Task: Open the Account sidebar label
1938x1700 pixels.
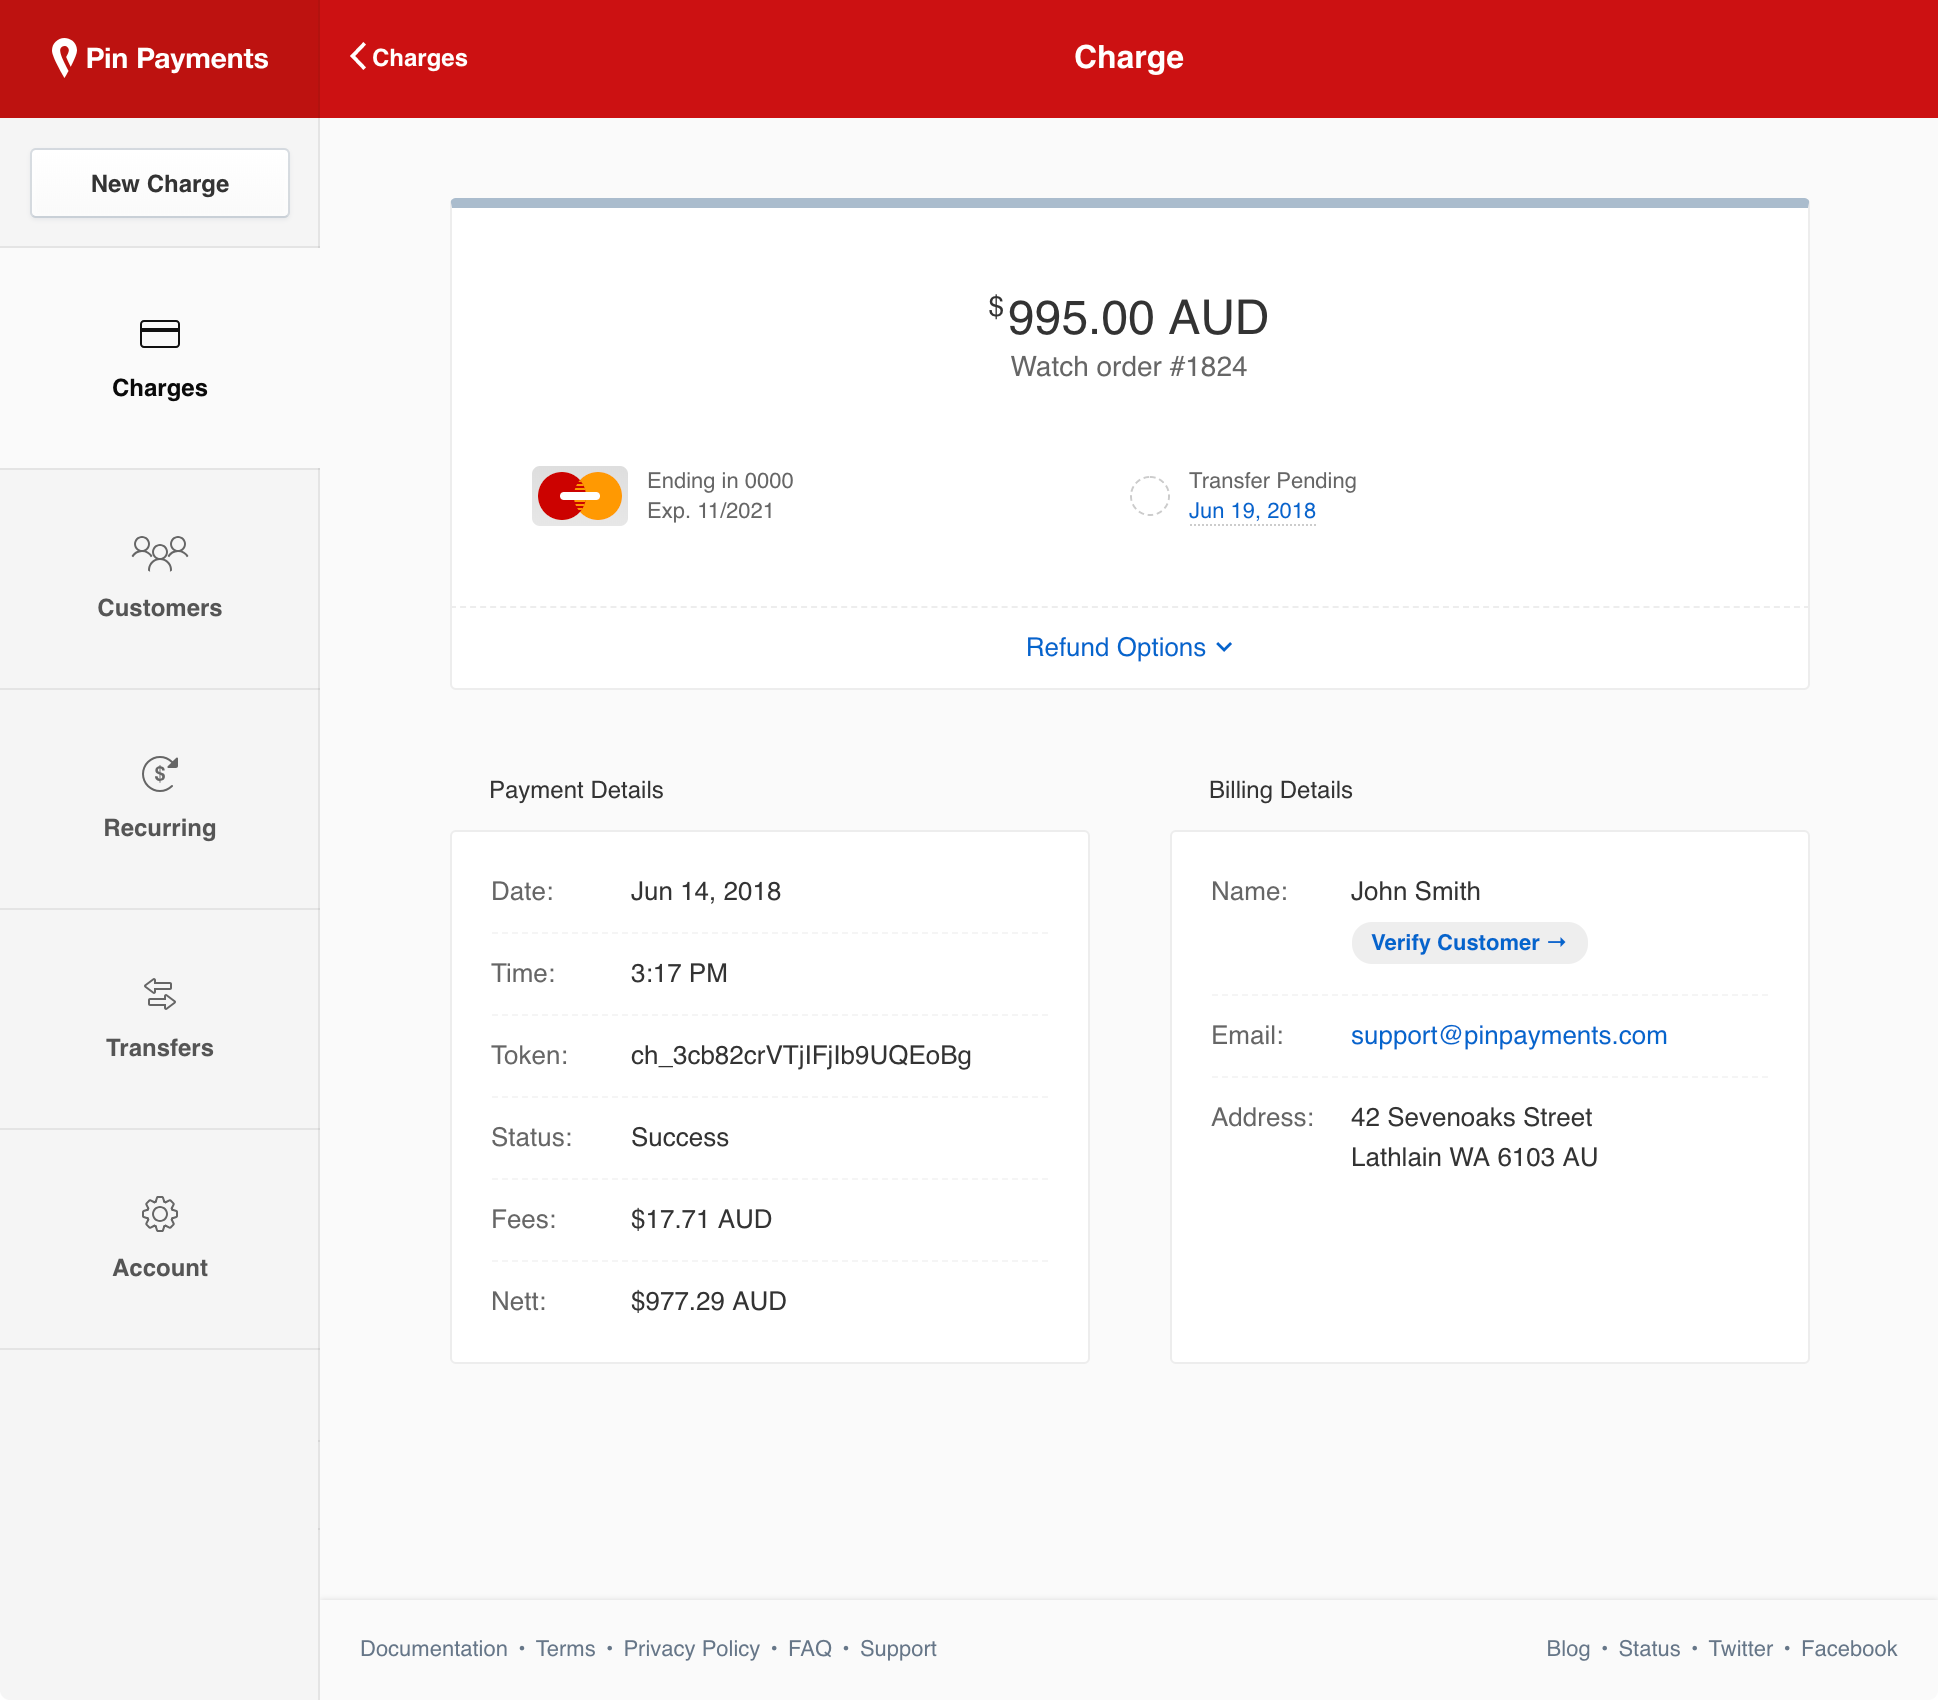Action: point(160,1268)
